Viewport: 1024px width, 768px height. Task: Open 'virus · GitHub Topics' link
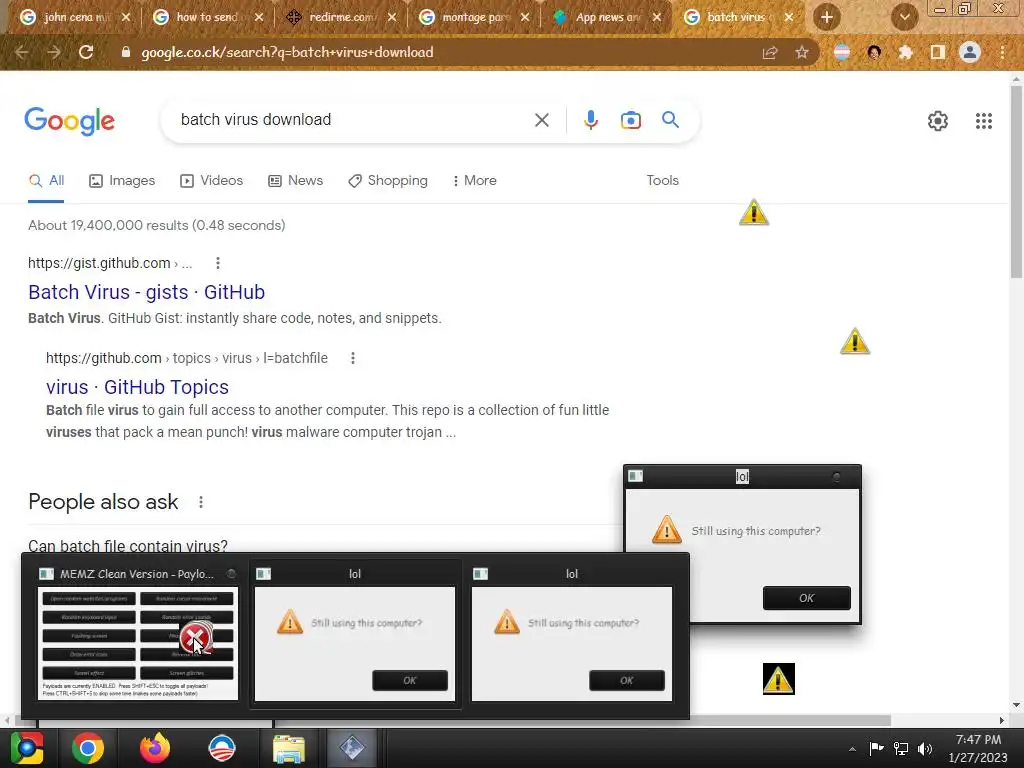coord(137,387)
